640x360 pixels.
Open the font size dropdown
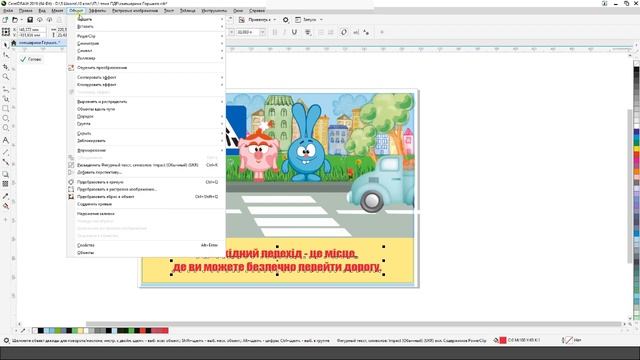262,32
